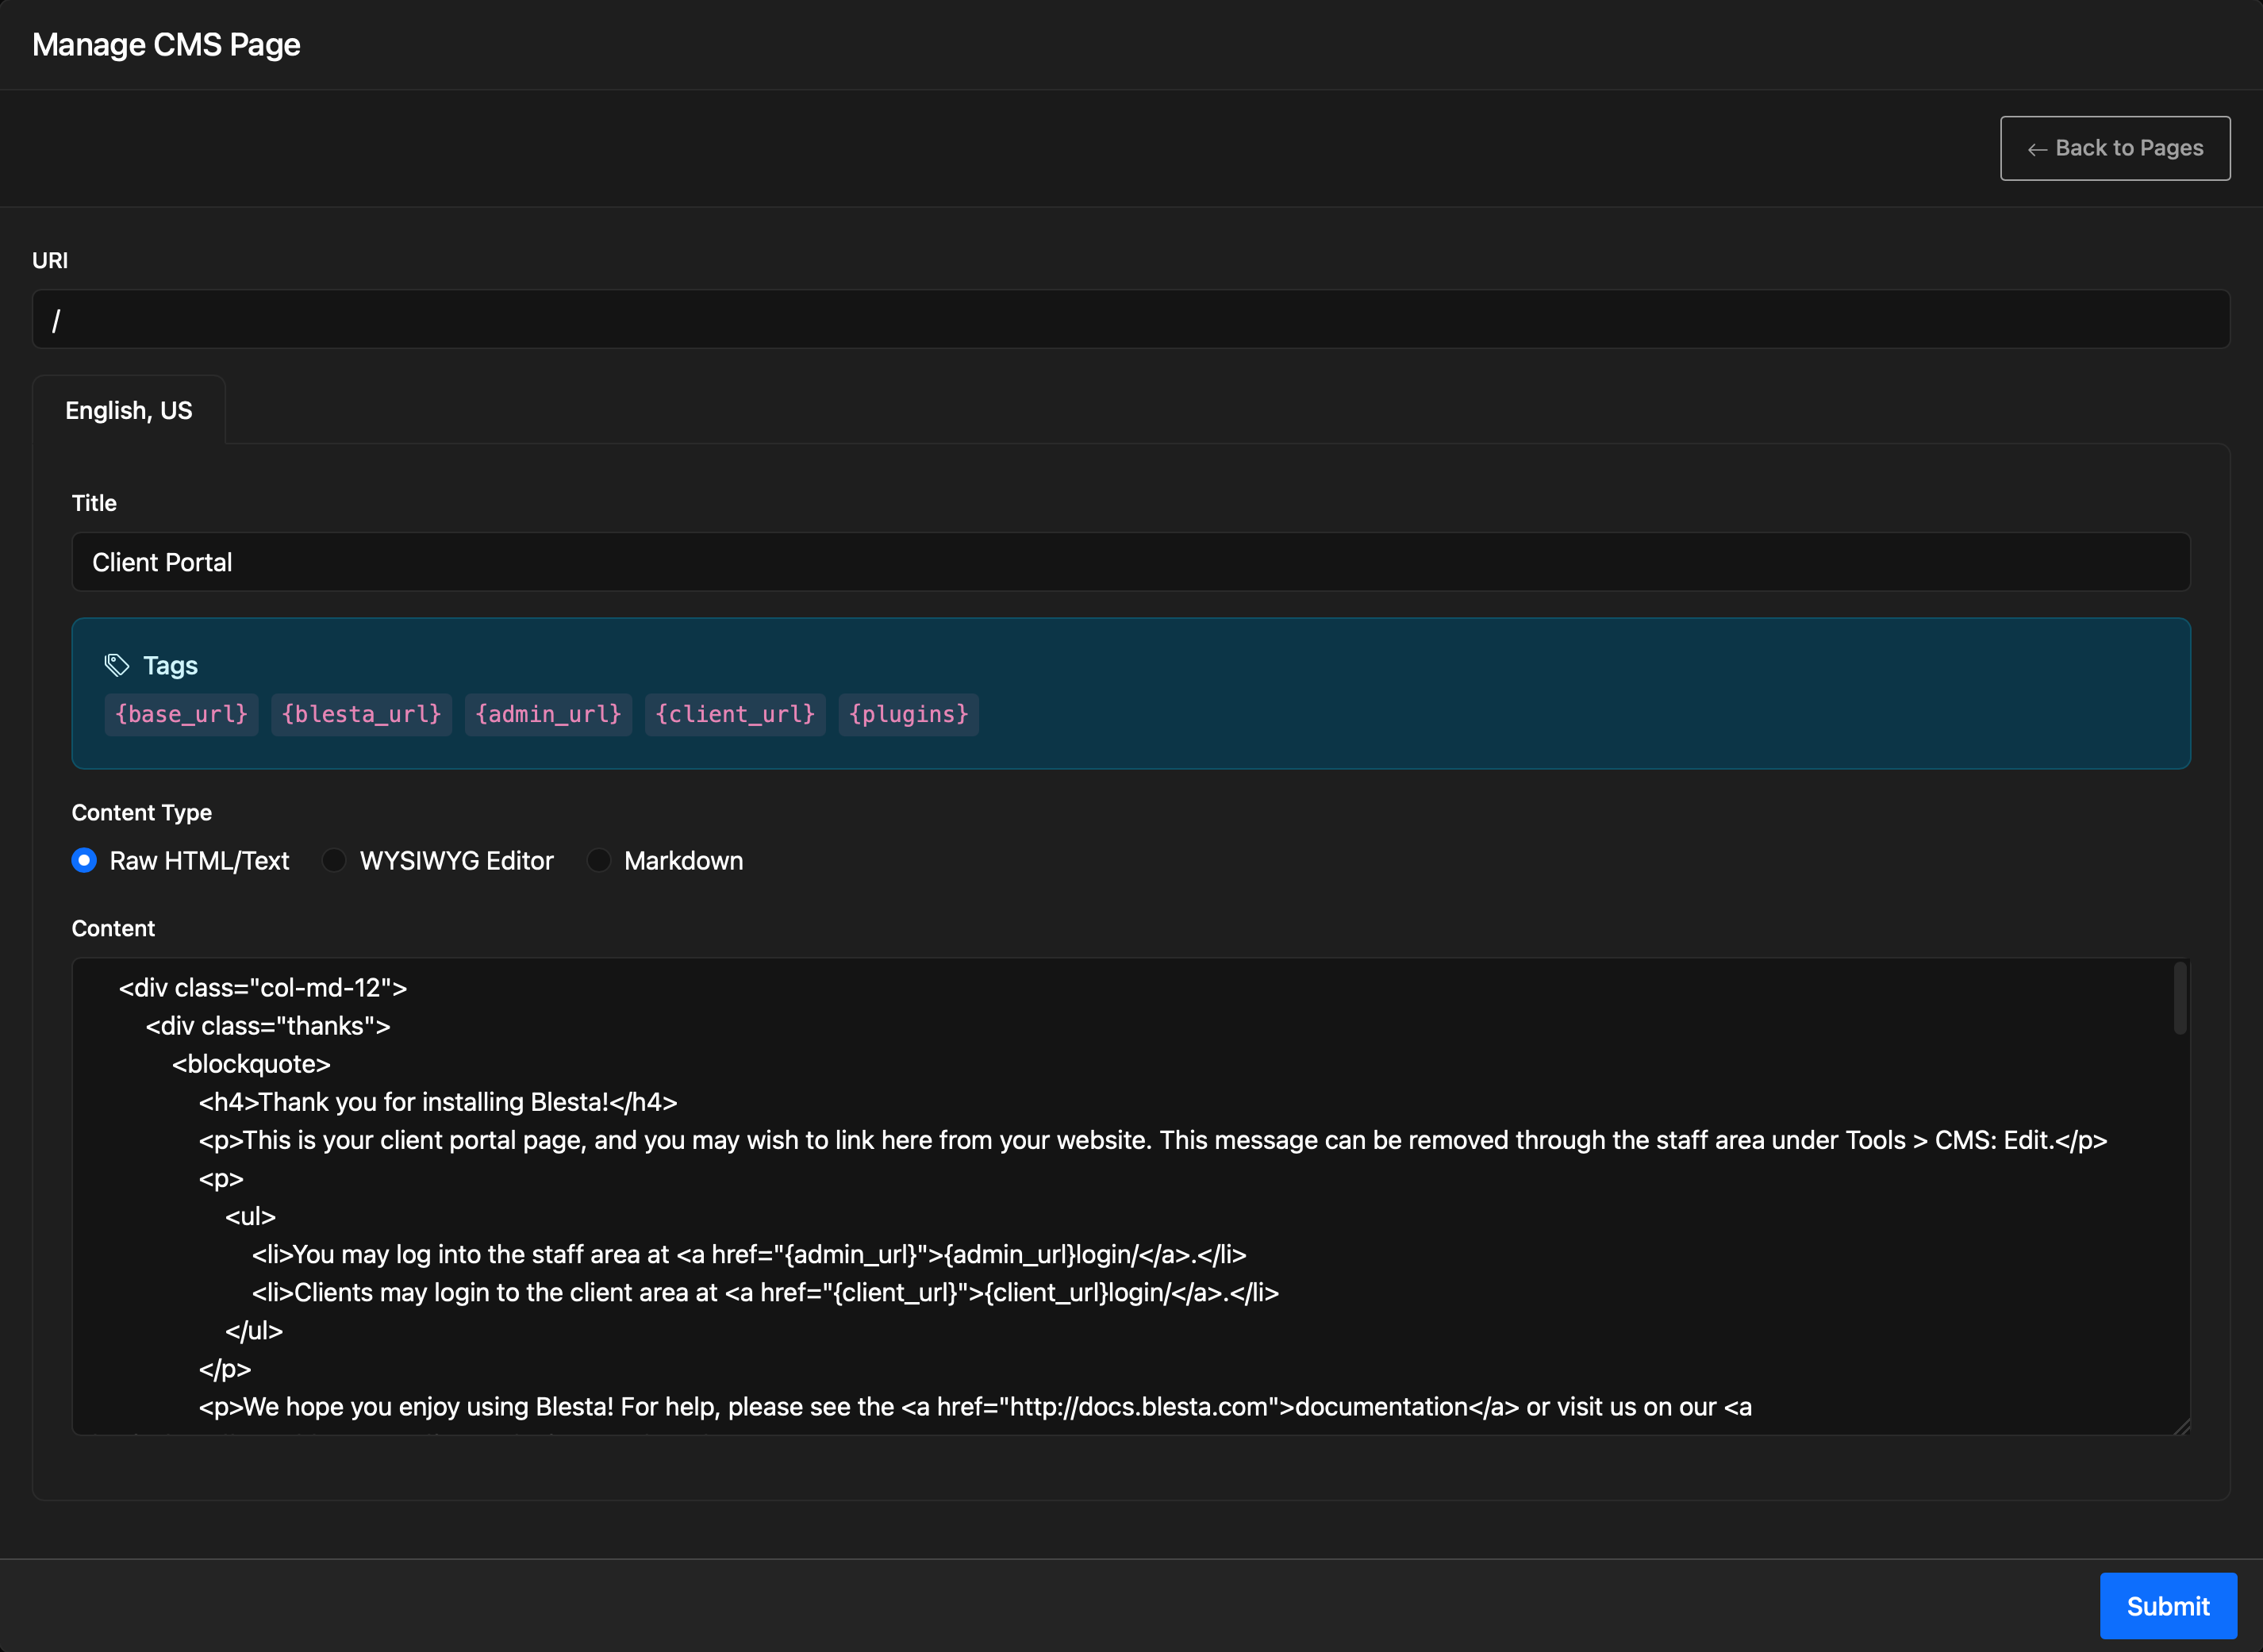The width and height of the screenshot is (2263, 1652).
Task: Click the URI field label
Action: pos(50,260)
